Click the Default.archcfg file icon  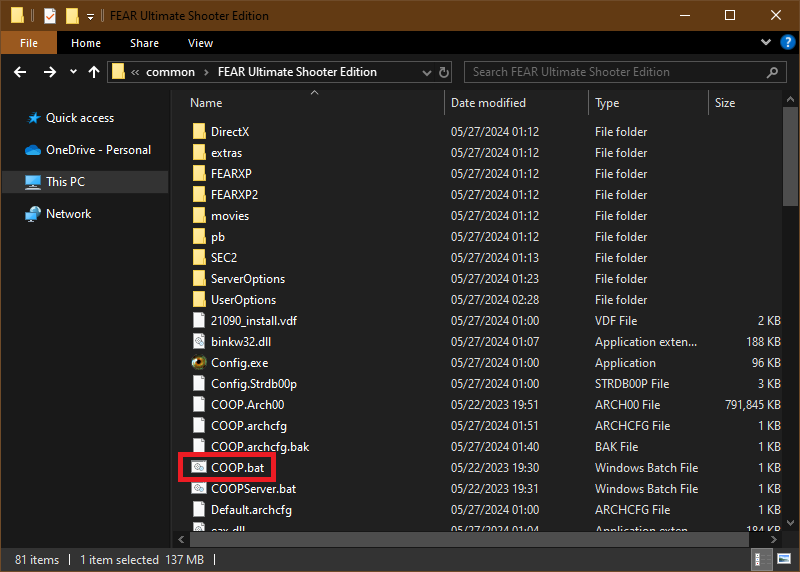point(199,509)
